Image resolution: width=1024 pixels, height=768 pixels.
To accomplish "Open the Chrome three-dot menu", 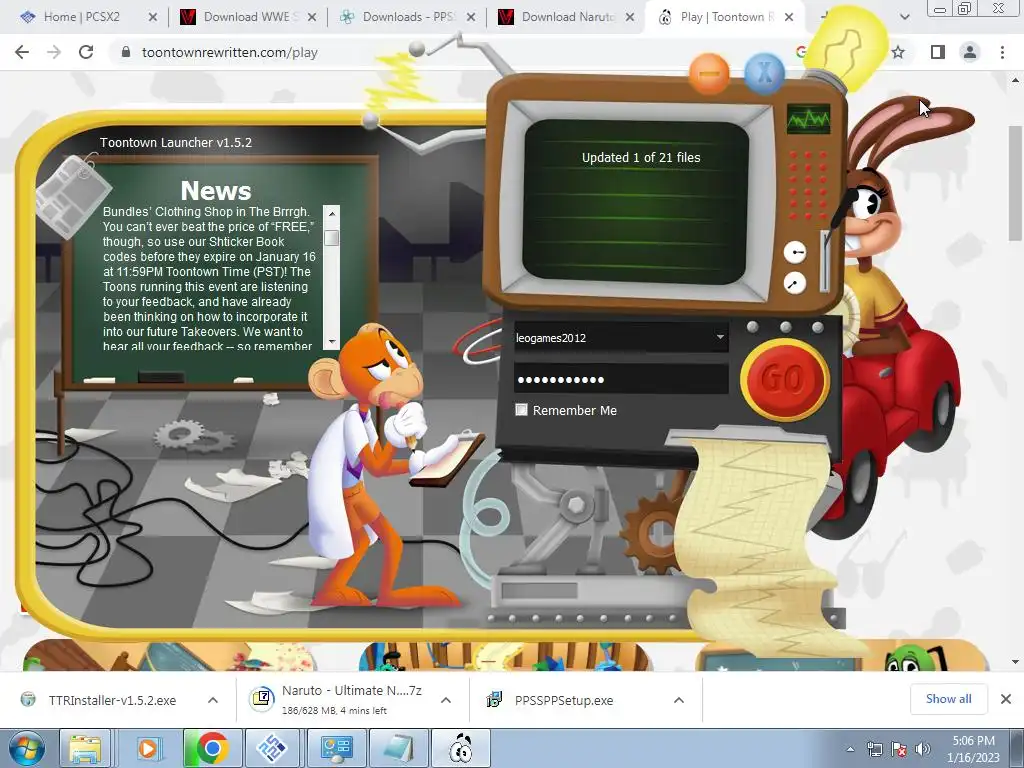I will [1002, 52].
